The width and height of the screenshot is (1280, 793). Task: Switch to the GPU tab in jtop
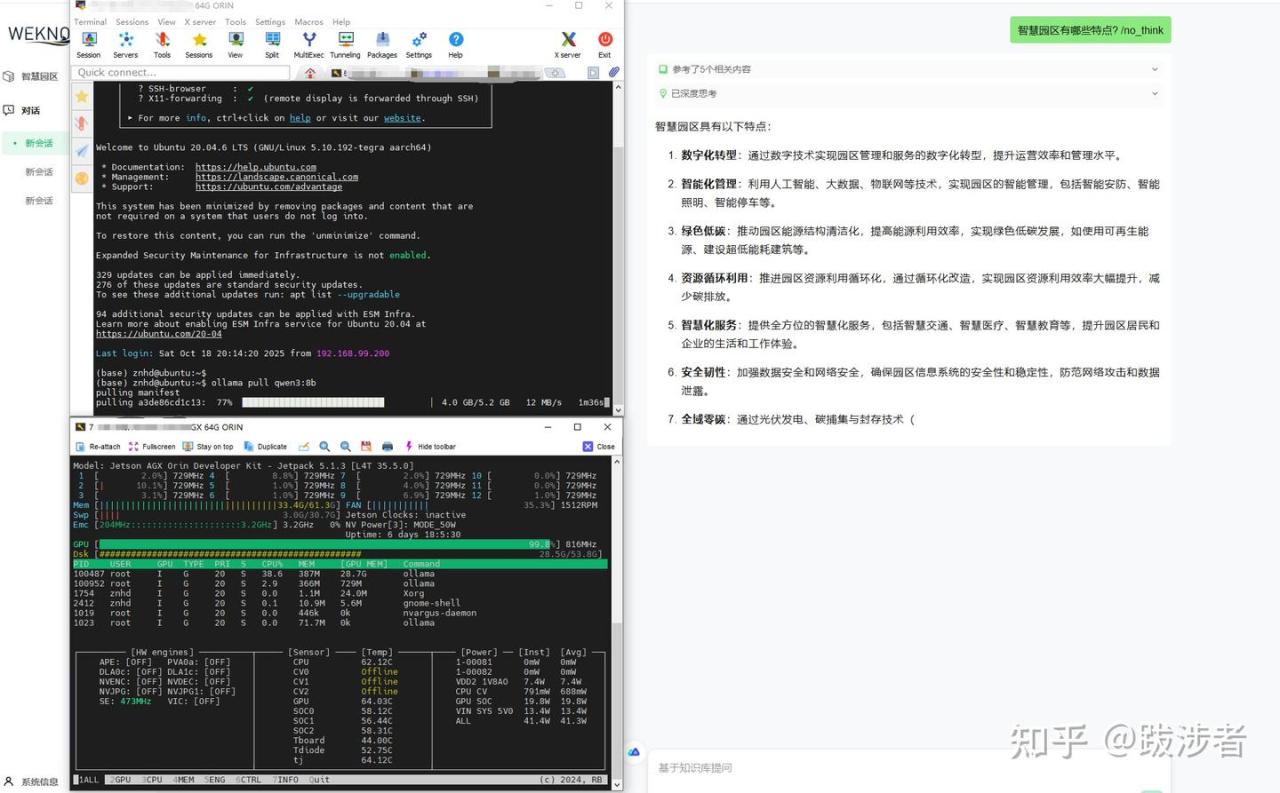coord(120,780)
